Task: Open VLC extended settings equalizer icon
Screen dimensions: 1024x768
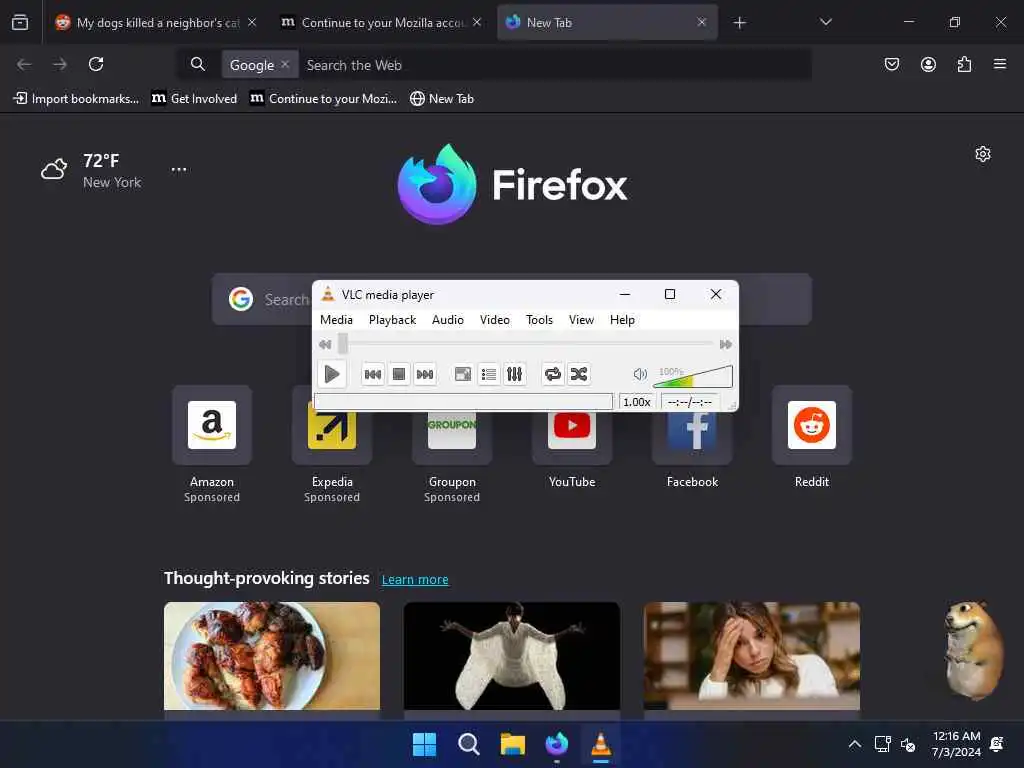Action: click(515, 374)
